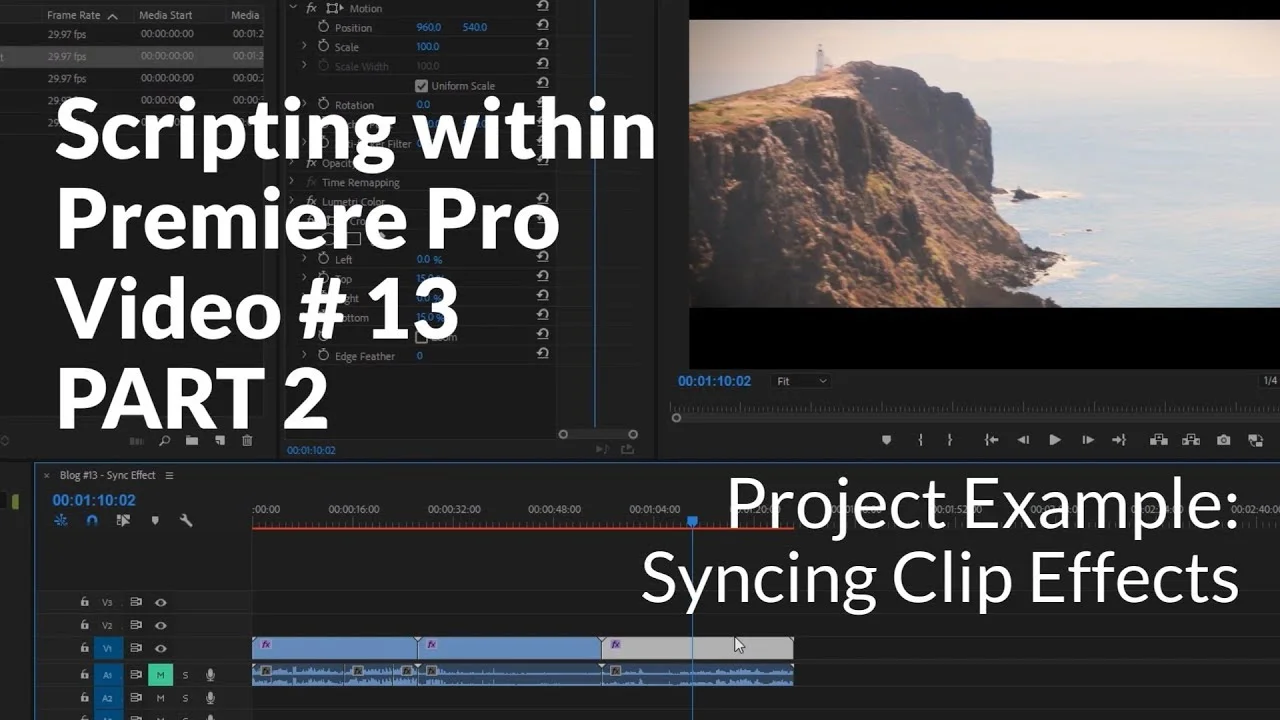Click Add Marker in the Program Monitor
The image size is (1280, 720).
tap(886, 440)
